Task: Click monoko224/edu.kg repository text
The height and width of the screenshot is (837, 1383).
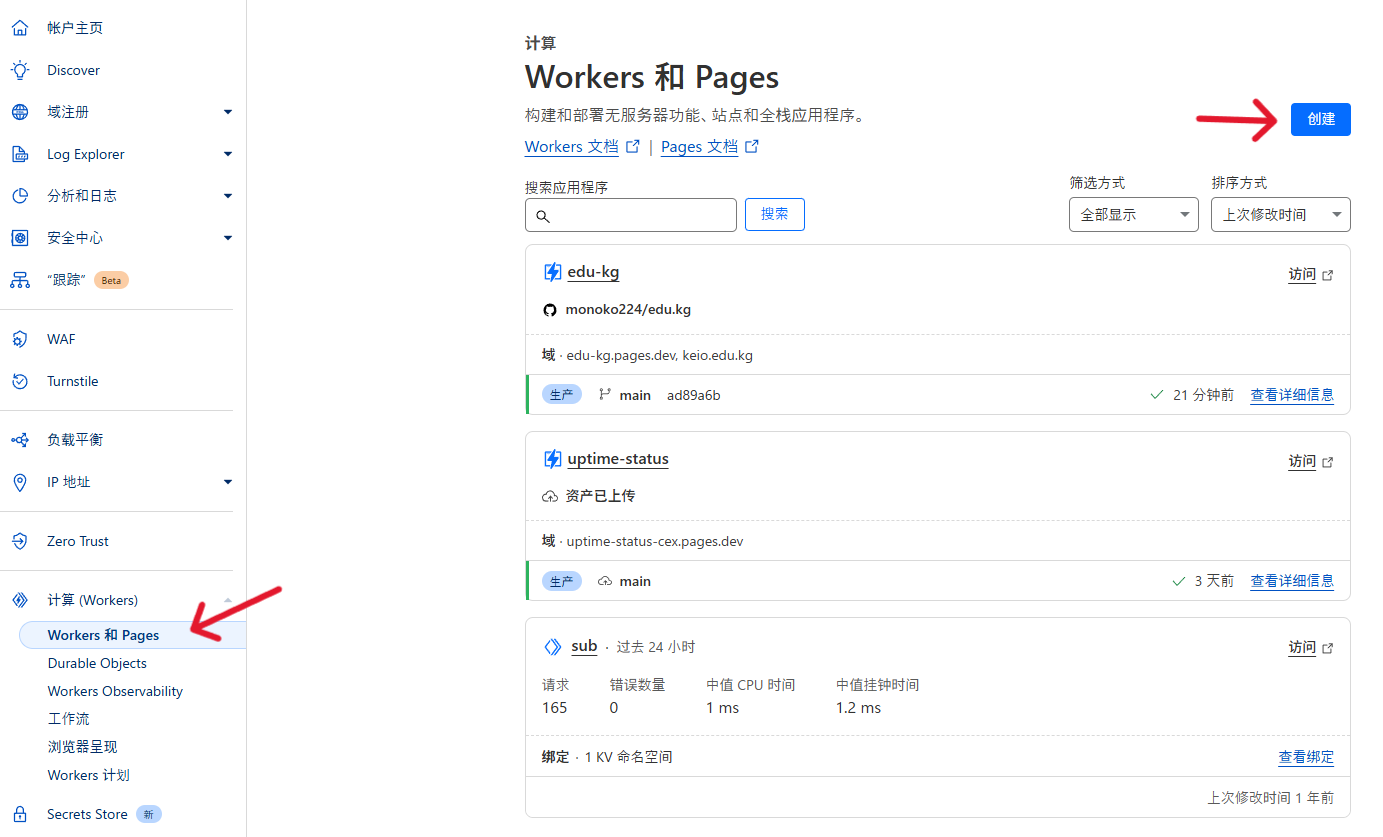Action: (x=628, y=310)
